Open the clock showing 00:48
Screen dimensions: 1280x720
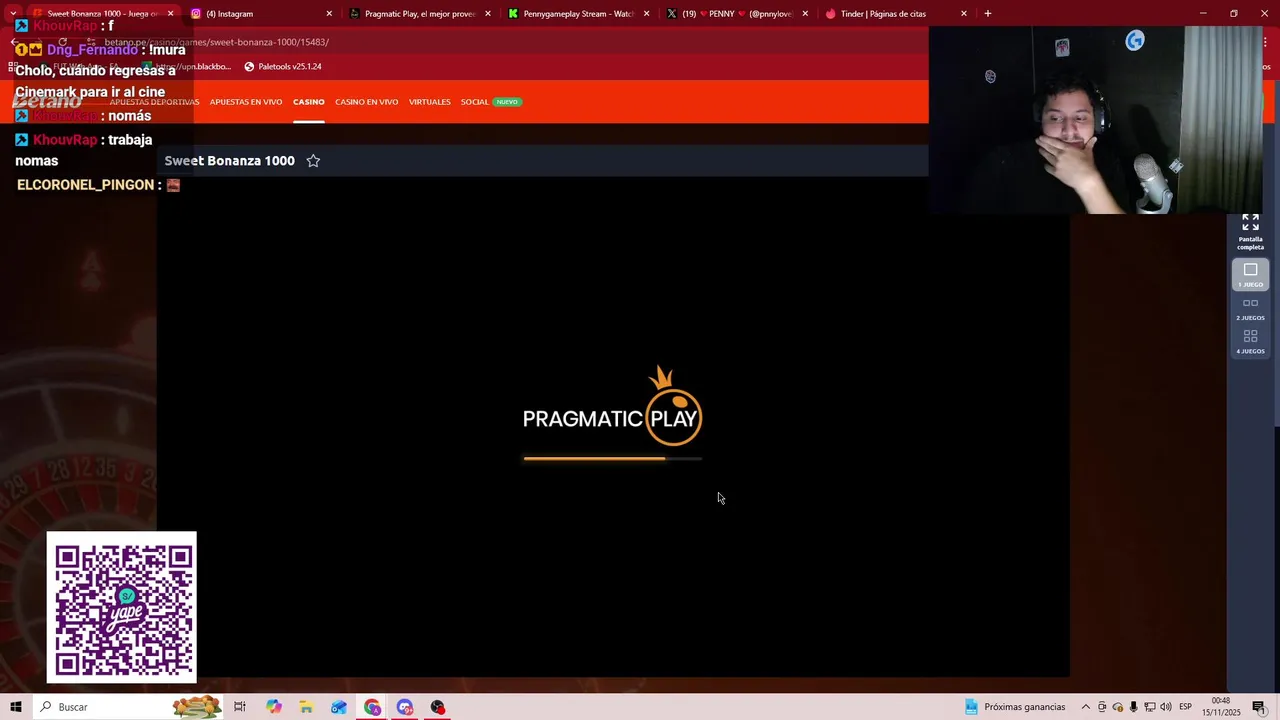click(x=1222, y=707)
